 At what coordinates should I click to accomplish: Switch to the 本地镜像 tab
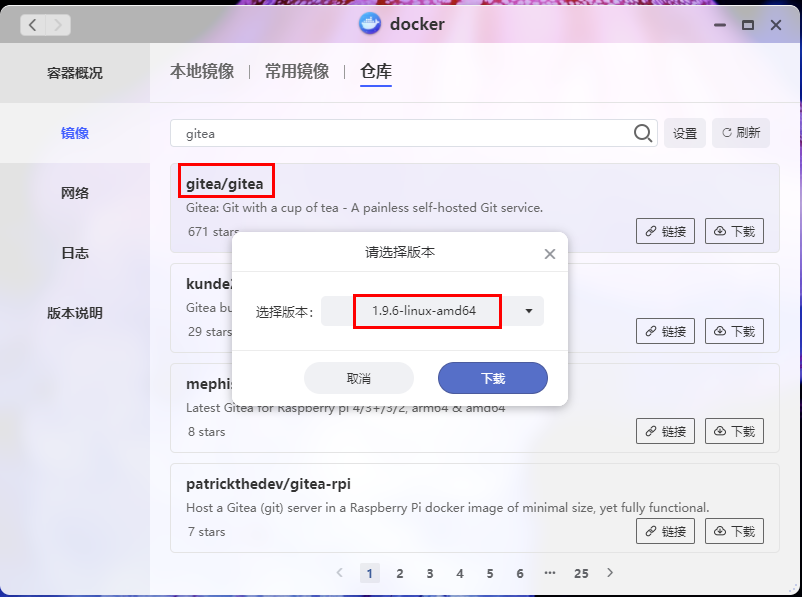(x=202, y=71)
